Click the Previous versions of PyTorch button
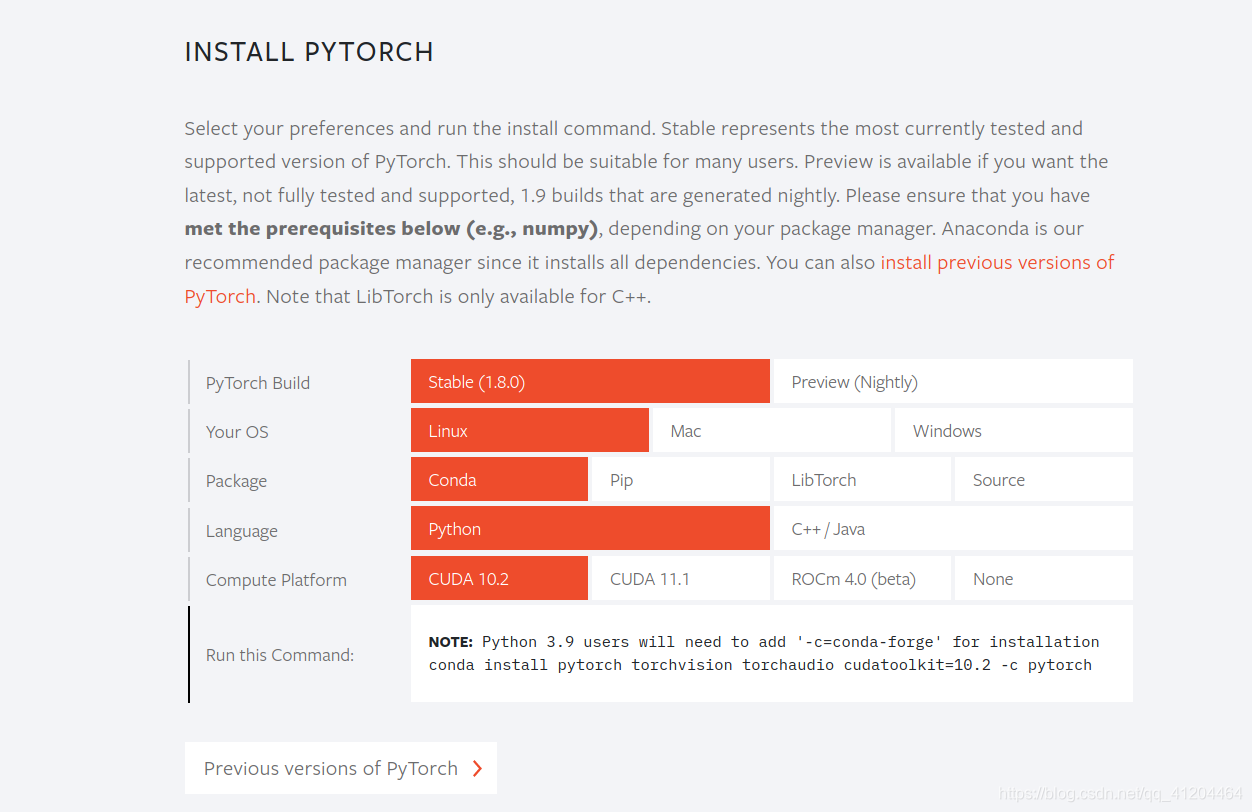This screenshot has height=812, width=1252. coord(340,768)
